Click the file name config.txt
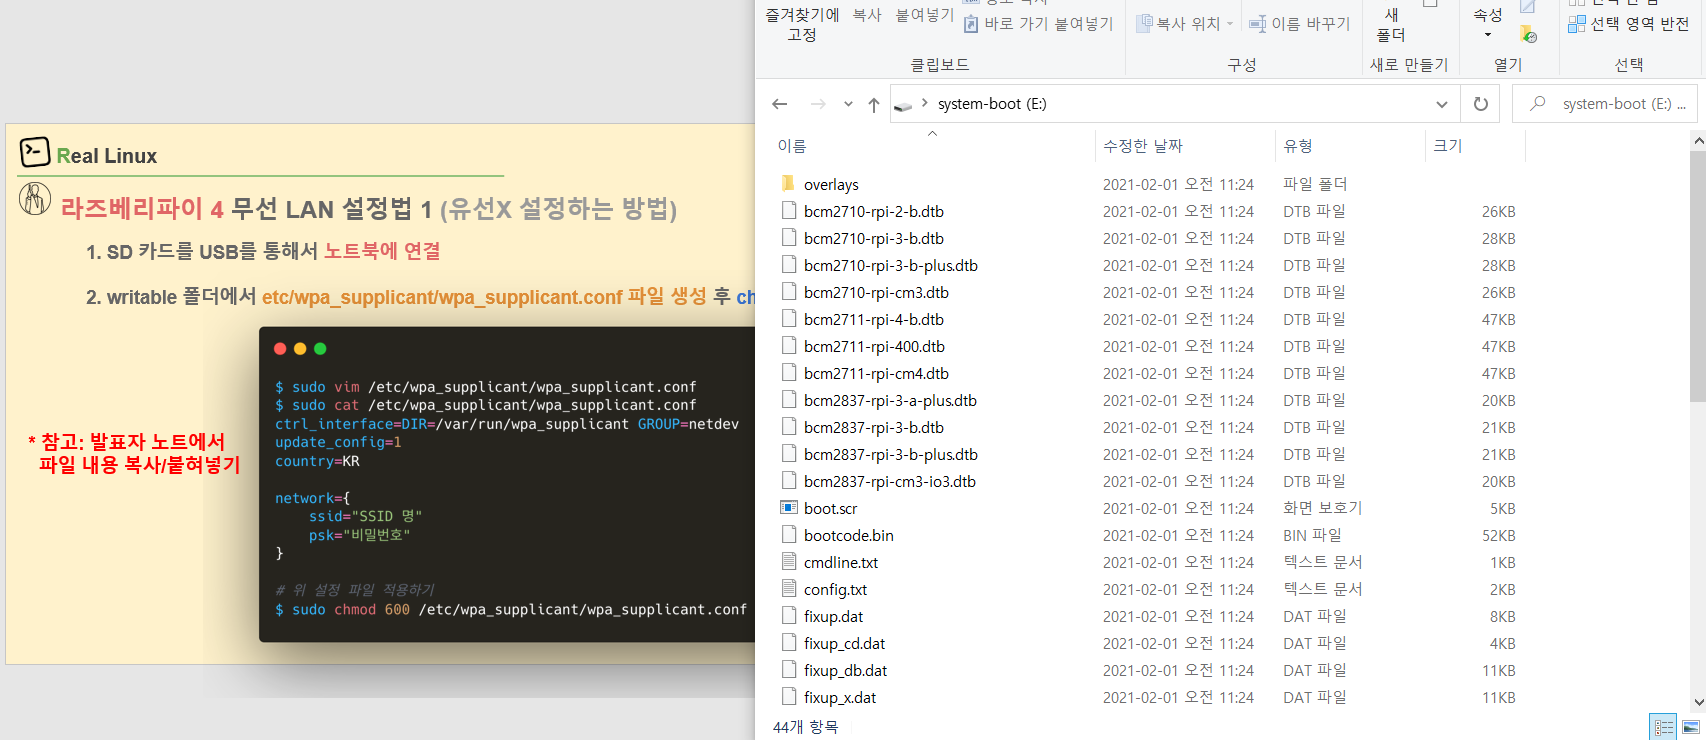The width and height of the screenshot is (1706, 740). click(835, 590)
